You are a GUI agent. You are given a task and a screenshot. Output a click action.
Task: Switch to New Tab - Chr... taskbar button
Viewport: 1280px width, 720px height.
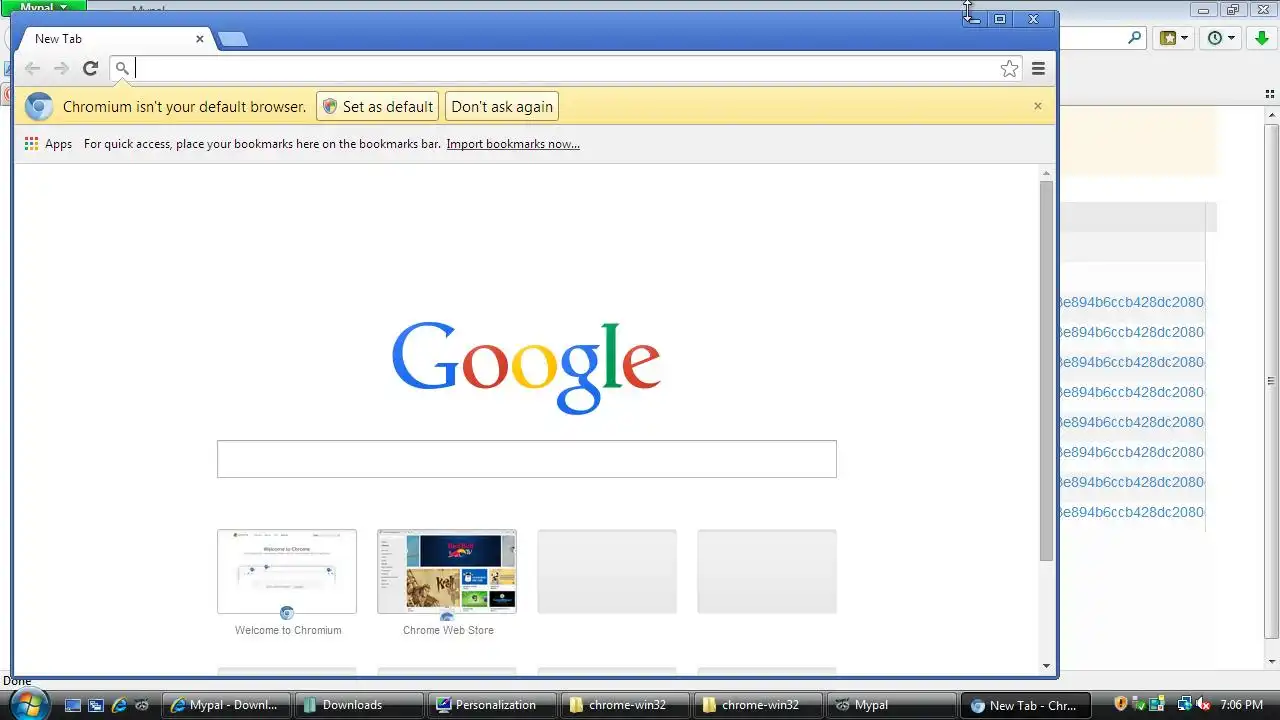click(1025, 705)
